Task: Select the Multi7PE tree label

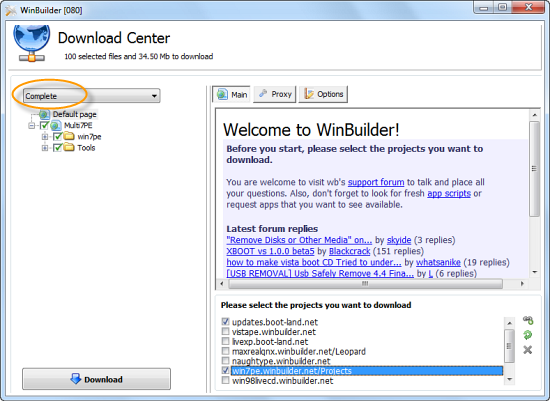Action: (78, 126)
